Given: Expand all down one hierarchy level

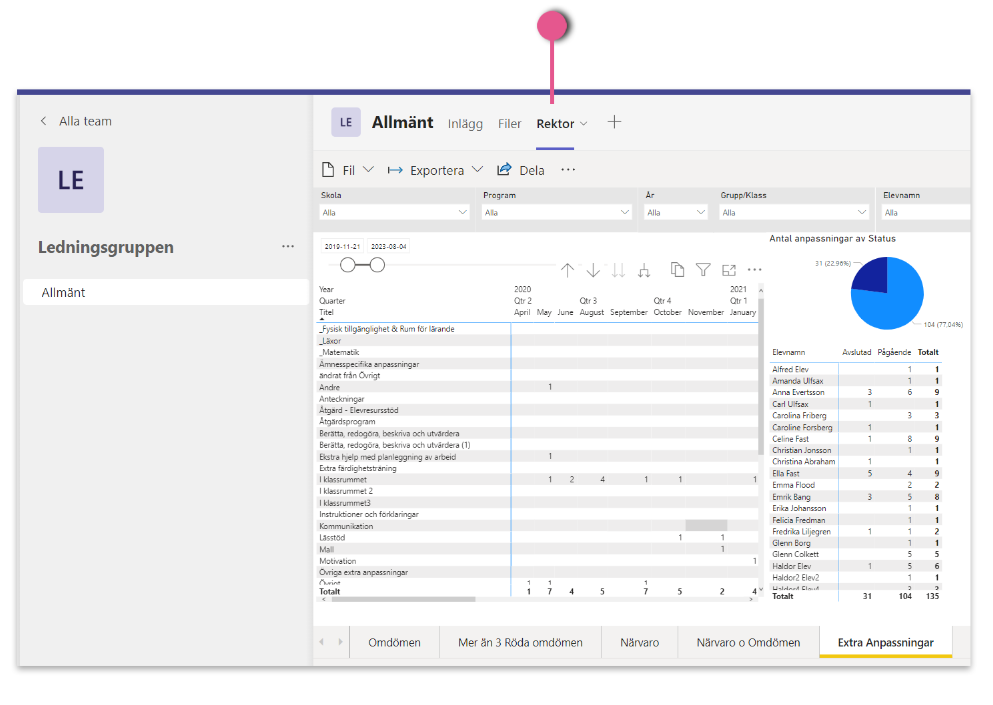Looking at the screenshot, I should coord(644,270).
